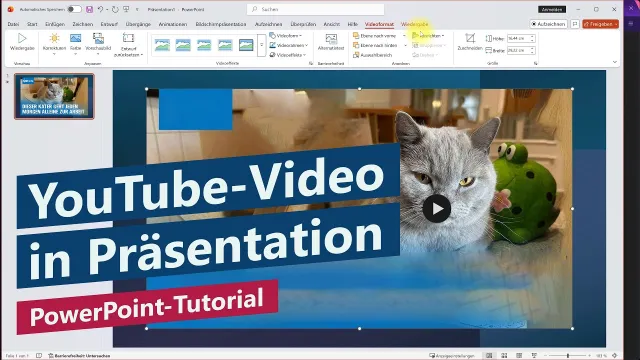Viewport: 640px width, 360px height.
Task: Switch to Normal view icon
Action: click(x=489, y=356)
